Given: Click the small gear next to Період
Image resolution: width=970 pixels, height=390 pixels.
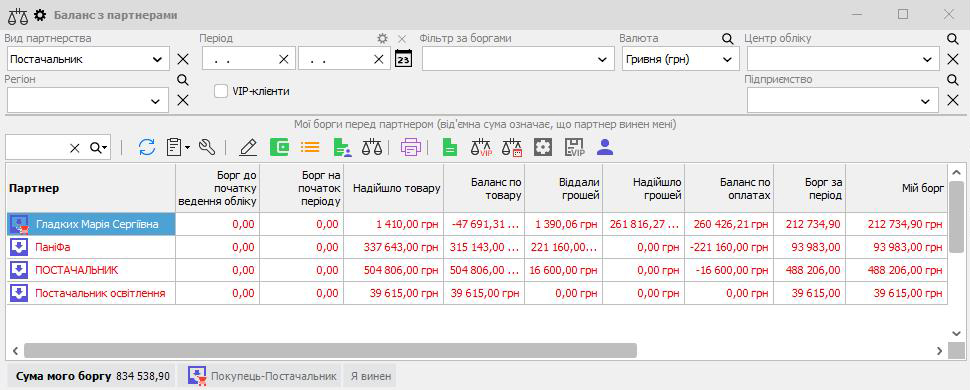Looking at the screenshot, I should (x=383, y=38).
